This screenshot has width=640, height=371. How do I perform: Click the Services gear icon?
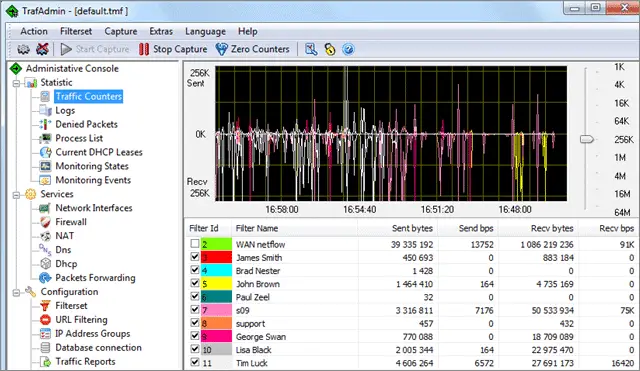(31, 194)
